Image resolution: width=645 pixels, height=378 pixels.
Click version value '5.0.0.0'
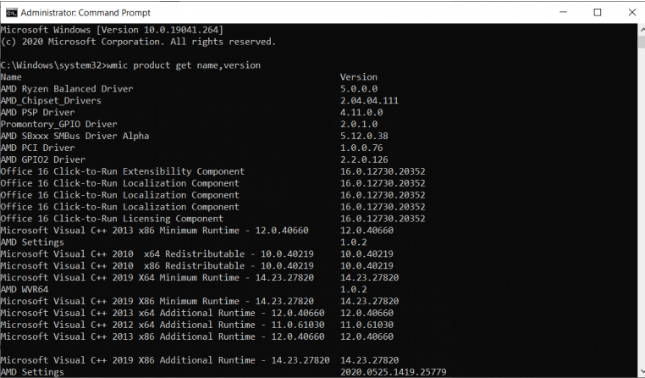[x=359, y=89]
